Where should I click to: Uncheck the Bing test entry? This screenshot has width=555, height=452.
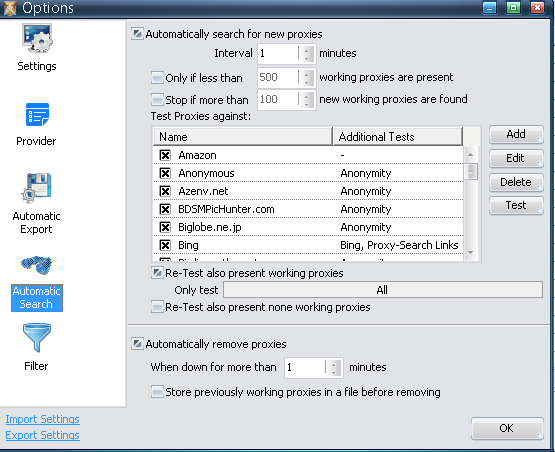(165, 245)
